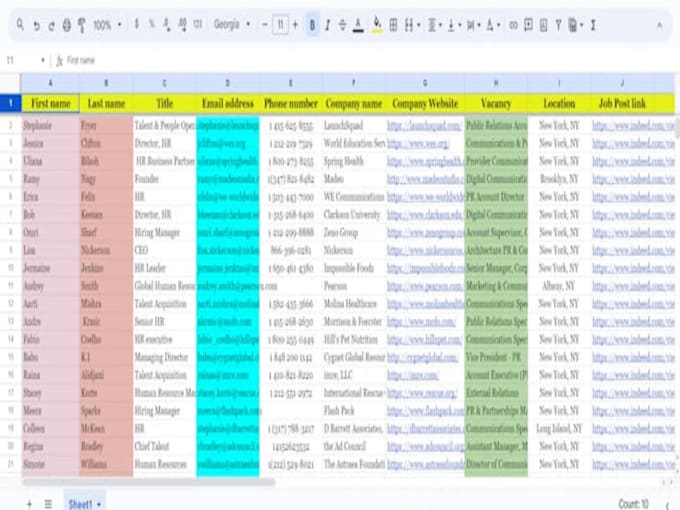Open the filter views dropdown

pos(576,25)
